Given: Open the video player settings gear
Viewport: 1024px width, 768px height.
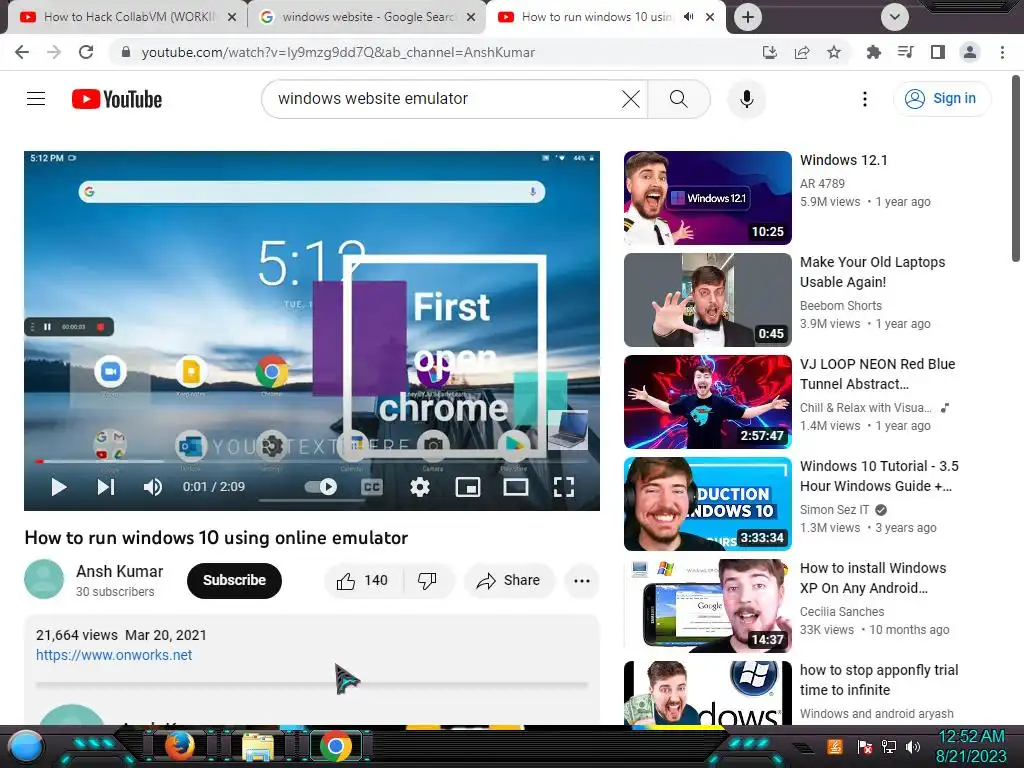Looking at the screenshot, I should click(x=420, y=487).
